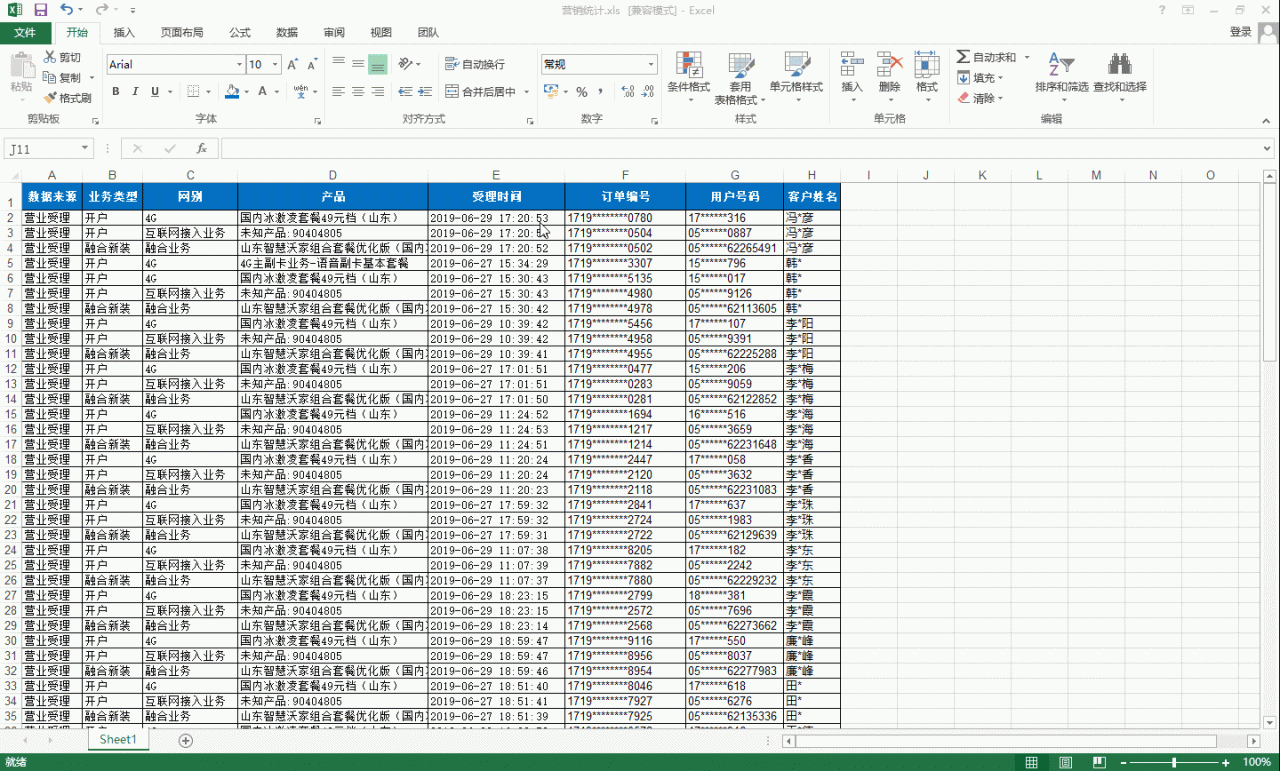Open the font name dropdown (Arial)
This screenshot has height=771, width=1280.
239,64
